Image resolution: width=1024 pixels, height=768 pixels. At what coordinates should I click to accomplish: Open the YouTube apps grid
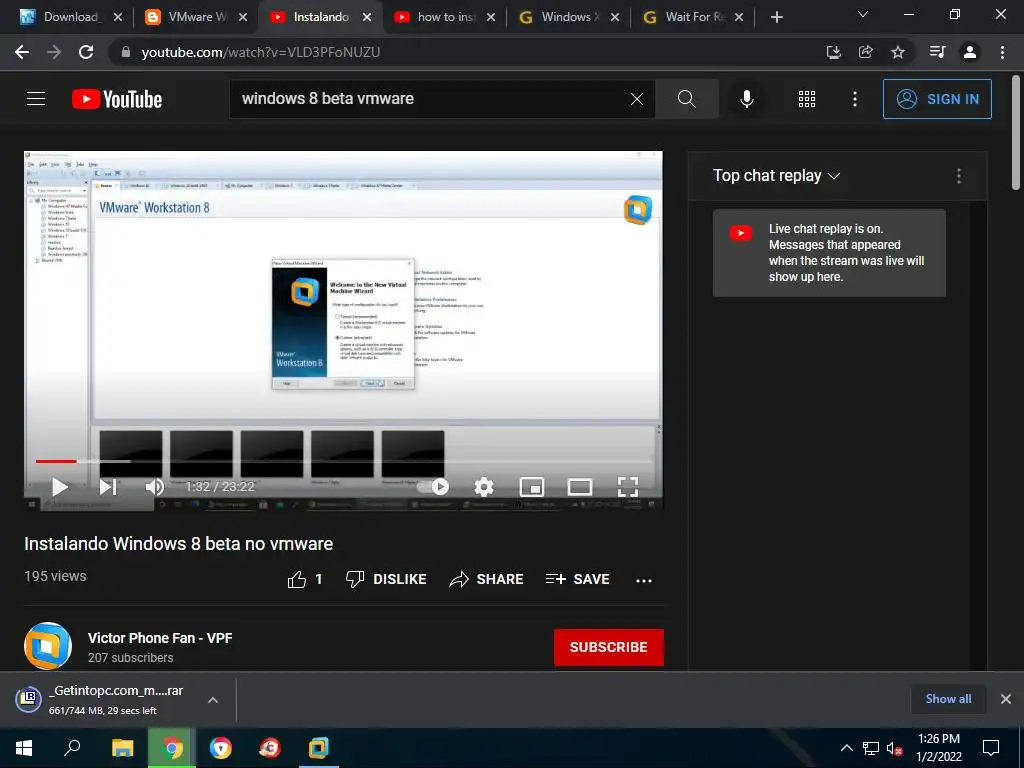[807, 99]
